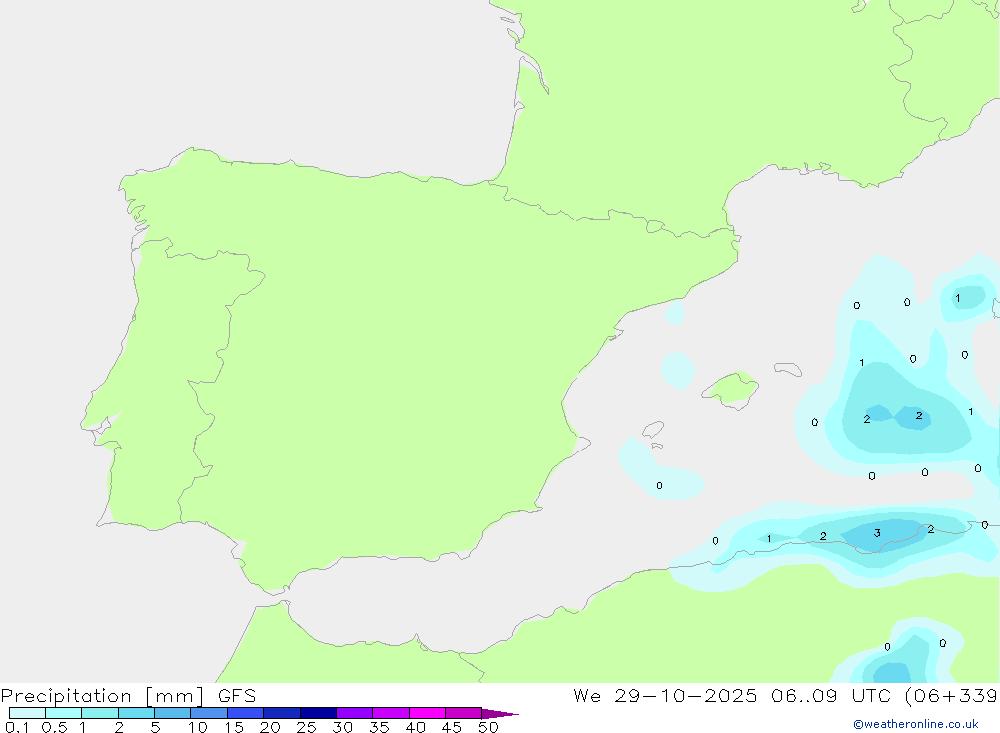The height and width of the screenshot is (733, 1000).
Task: Click the '35' legend scale label
Action: (379, 727)
